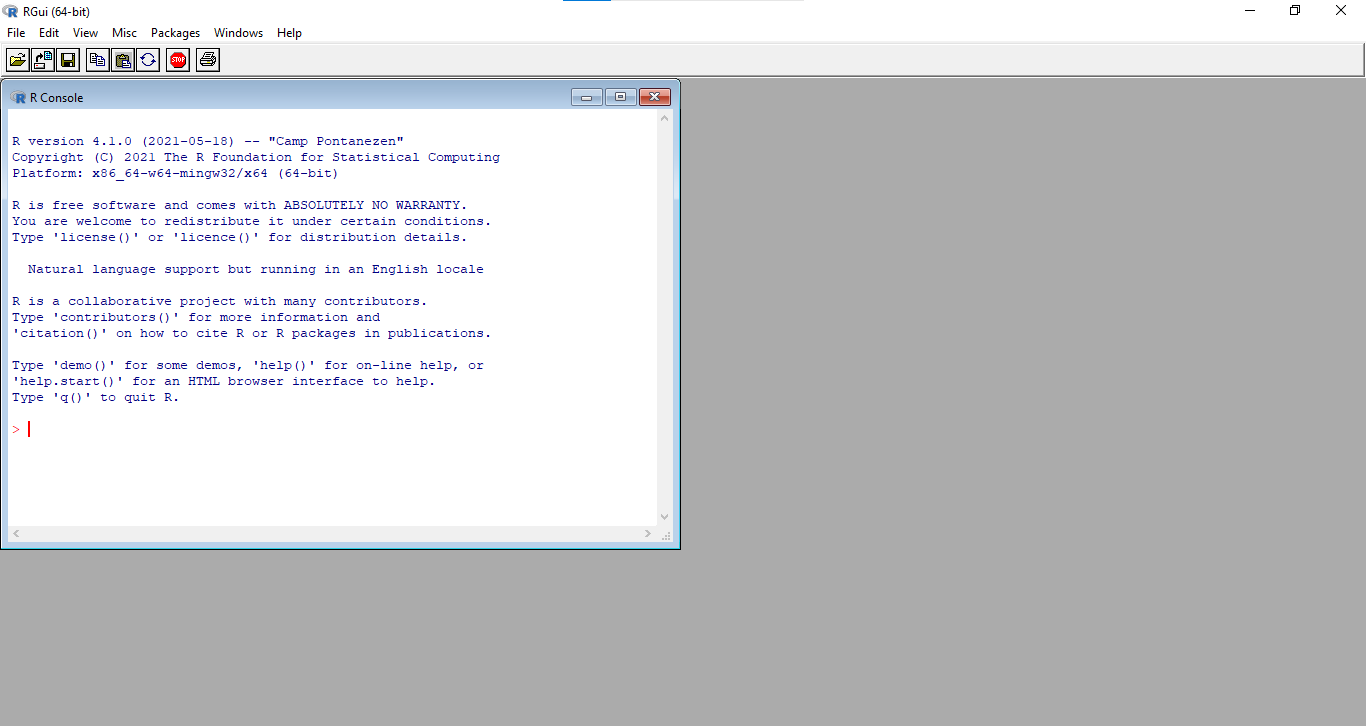Viewport: 1366px width, 726px height.
Task: Open the Edit menu
Action: coord(49,33)
